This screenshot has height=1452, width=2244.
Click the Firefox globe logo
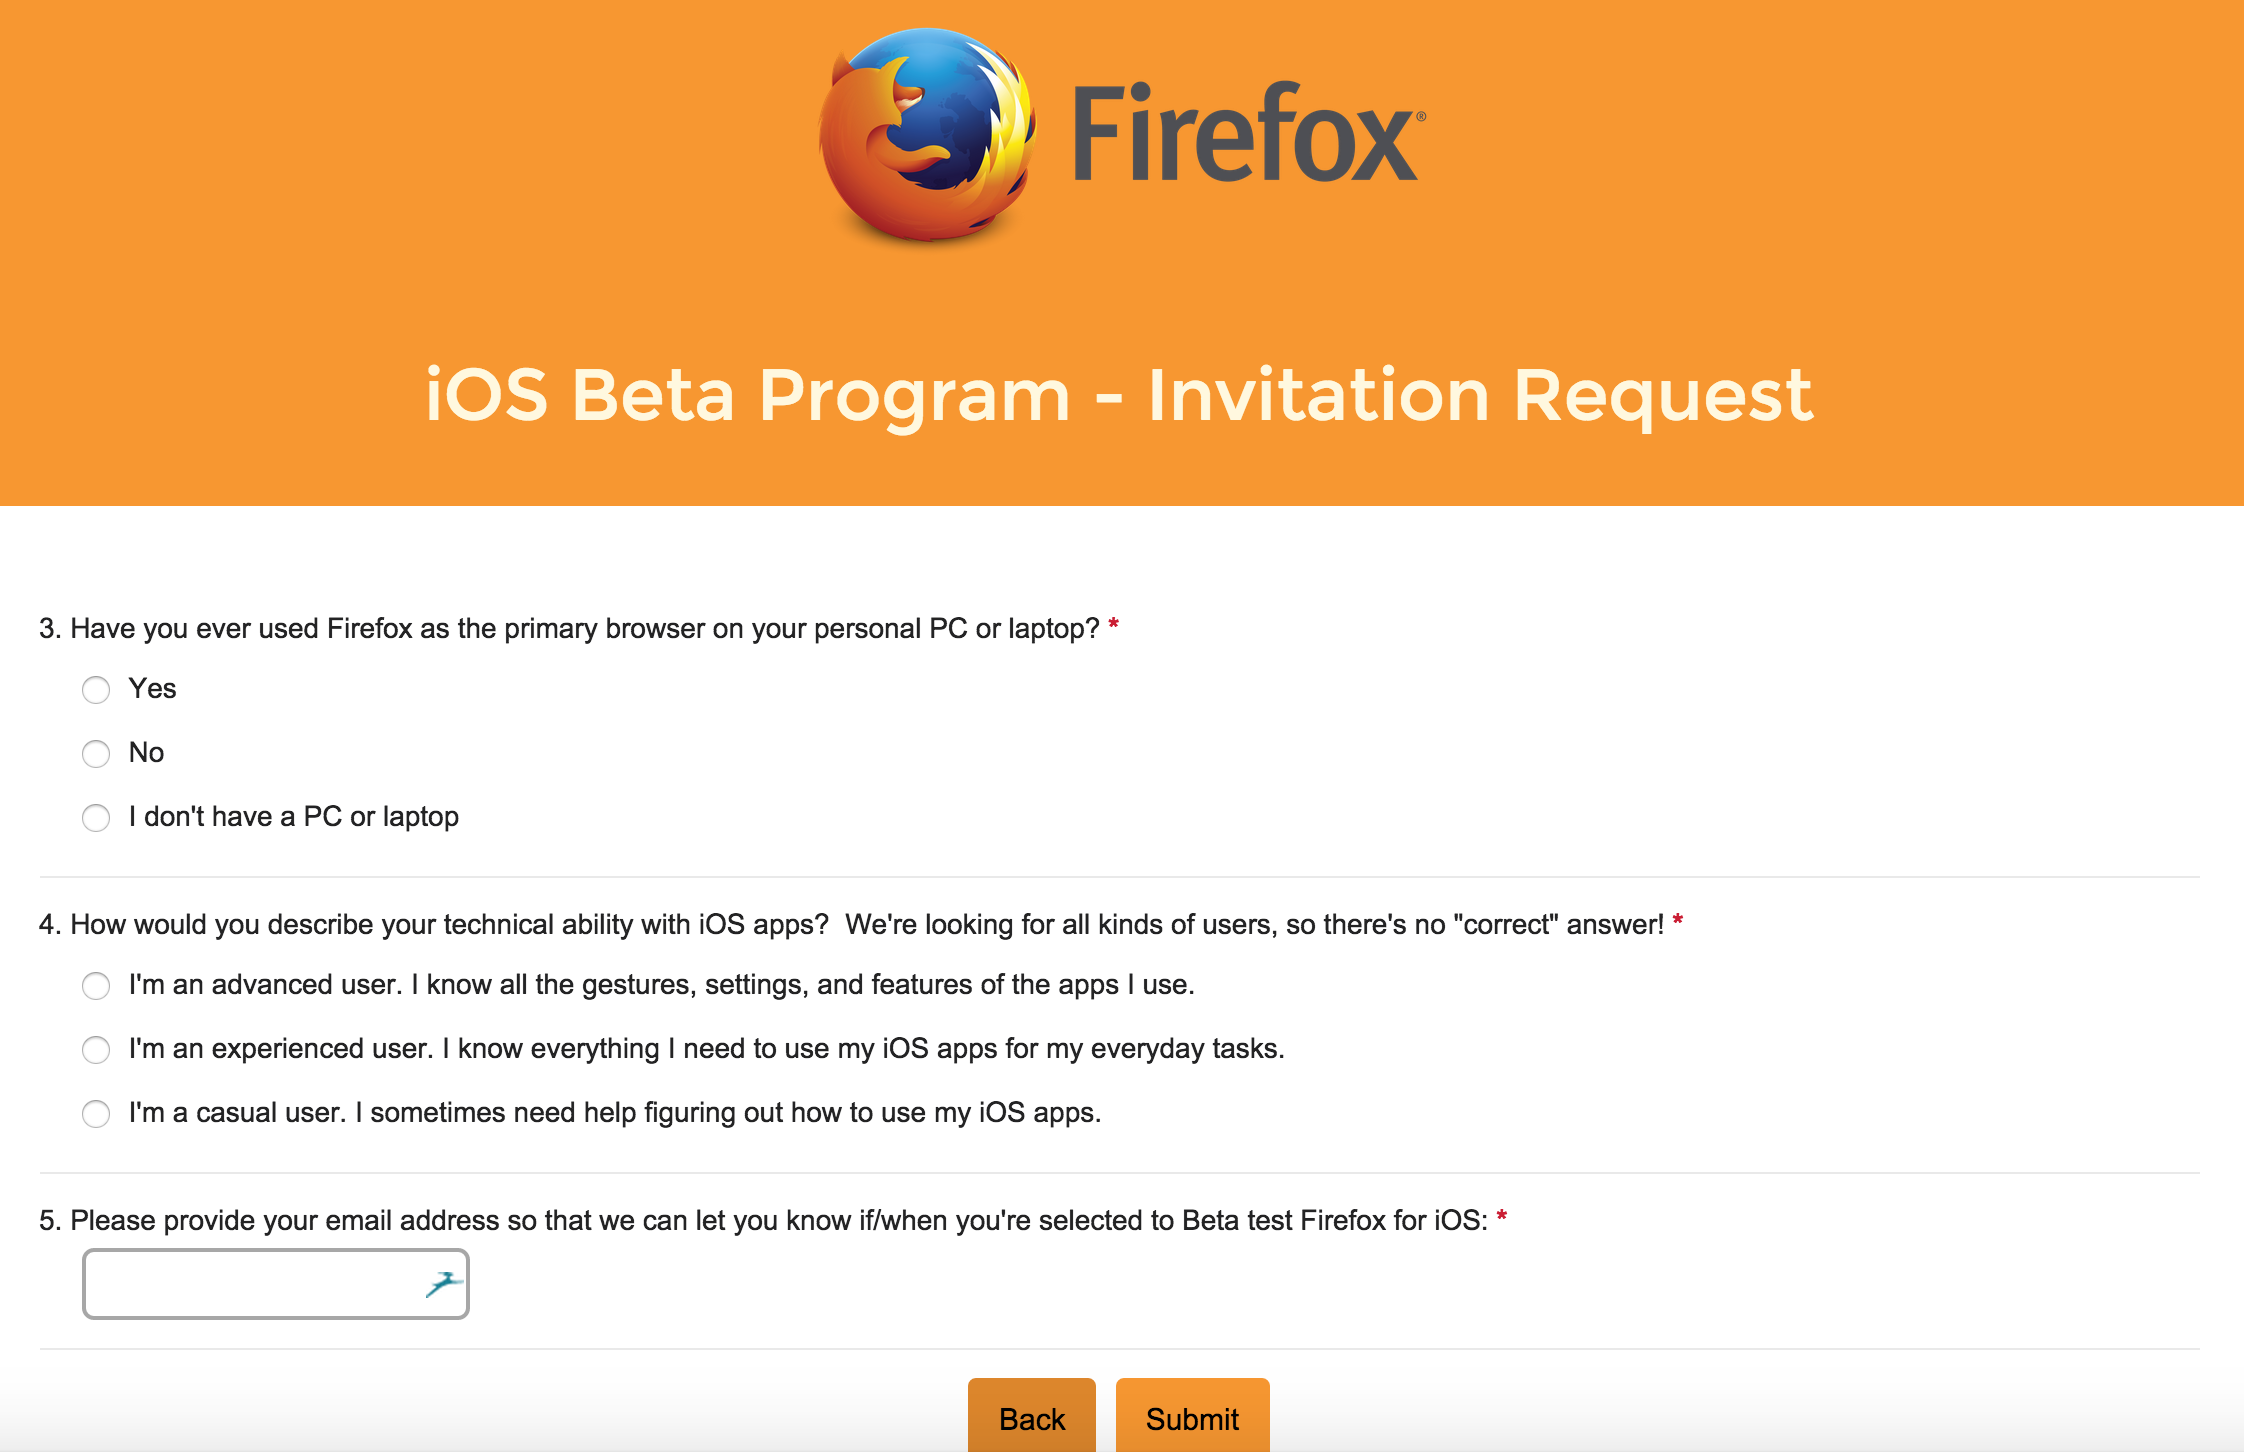[x=926, y=135]
